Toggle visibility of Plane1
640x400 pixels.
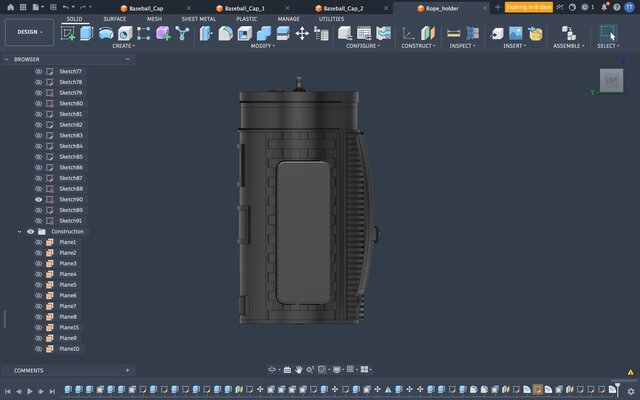point(38,242)
